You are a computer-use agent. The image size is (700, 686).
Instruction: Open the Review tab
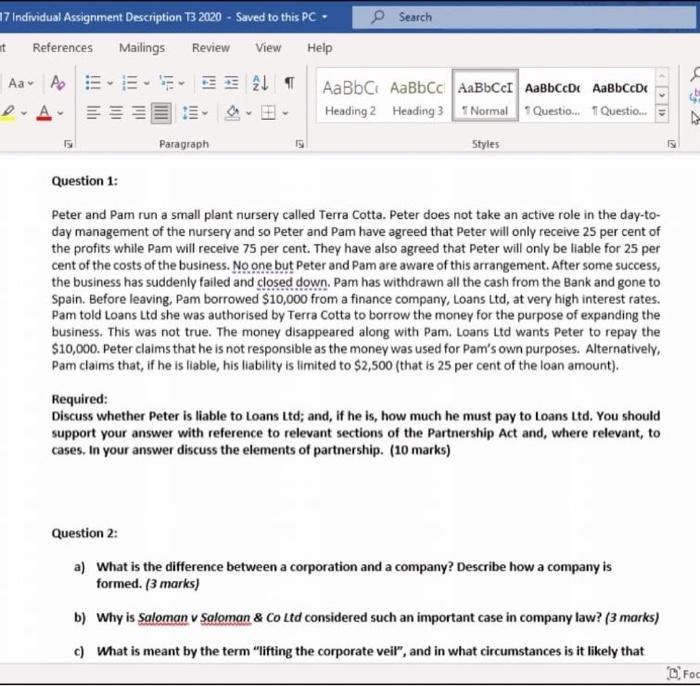[211, 48]
